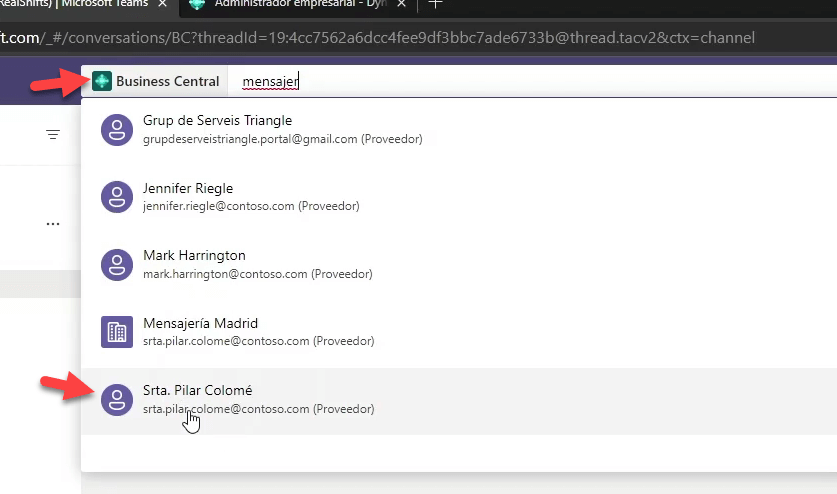This screenshot has width=837, height=494.
Task: Select the Jennifer Riegle search result
Action: pyautogui.click(x=250, y=197)
